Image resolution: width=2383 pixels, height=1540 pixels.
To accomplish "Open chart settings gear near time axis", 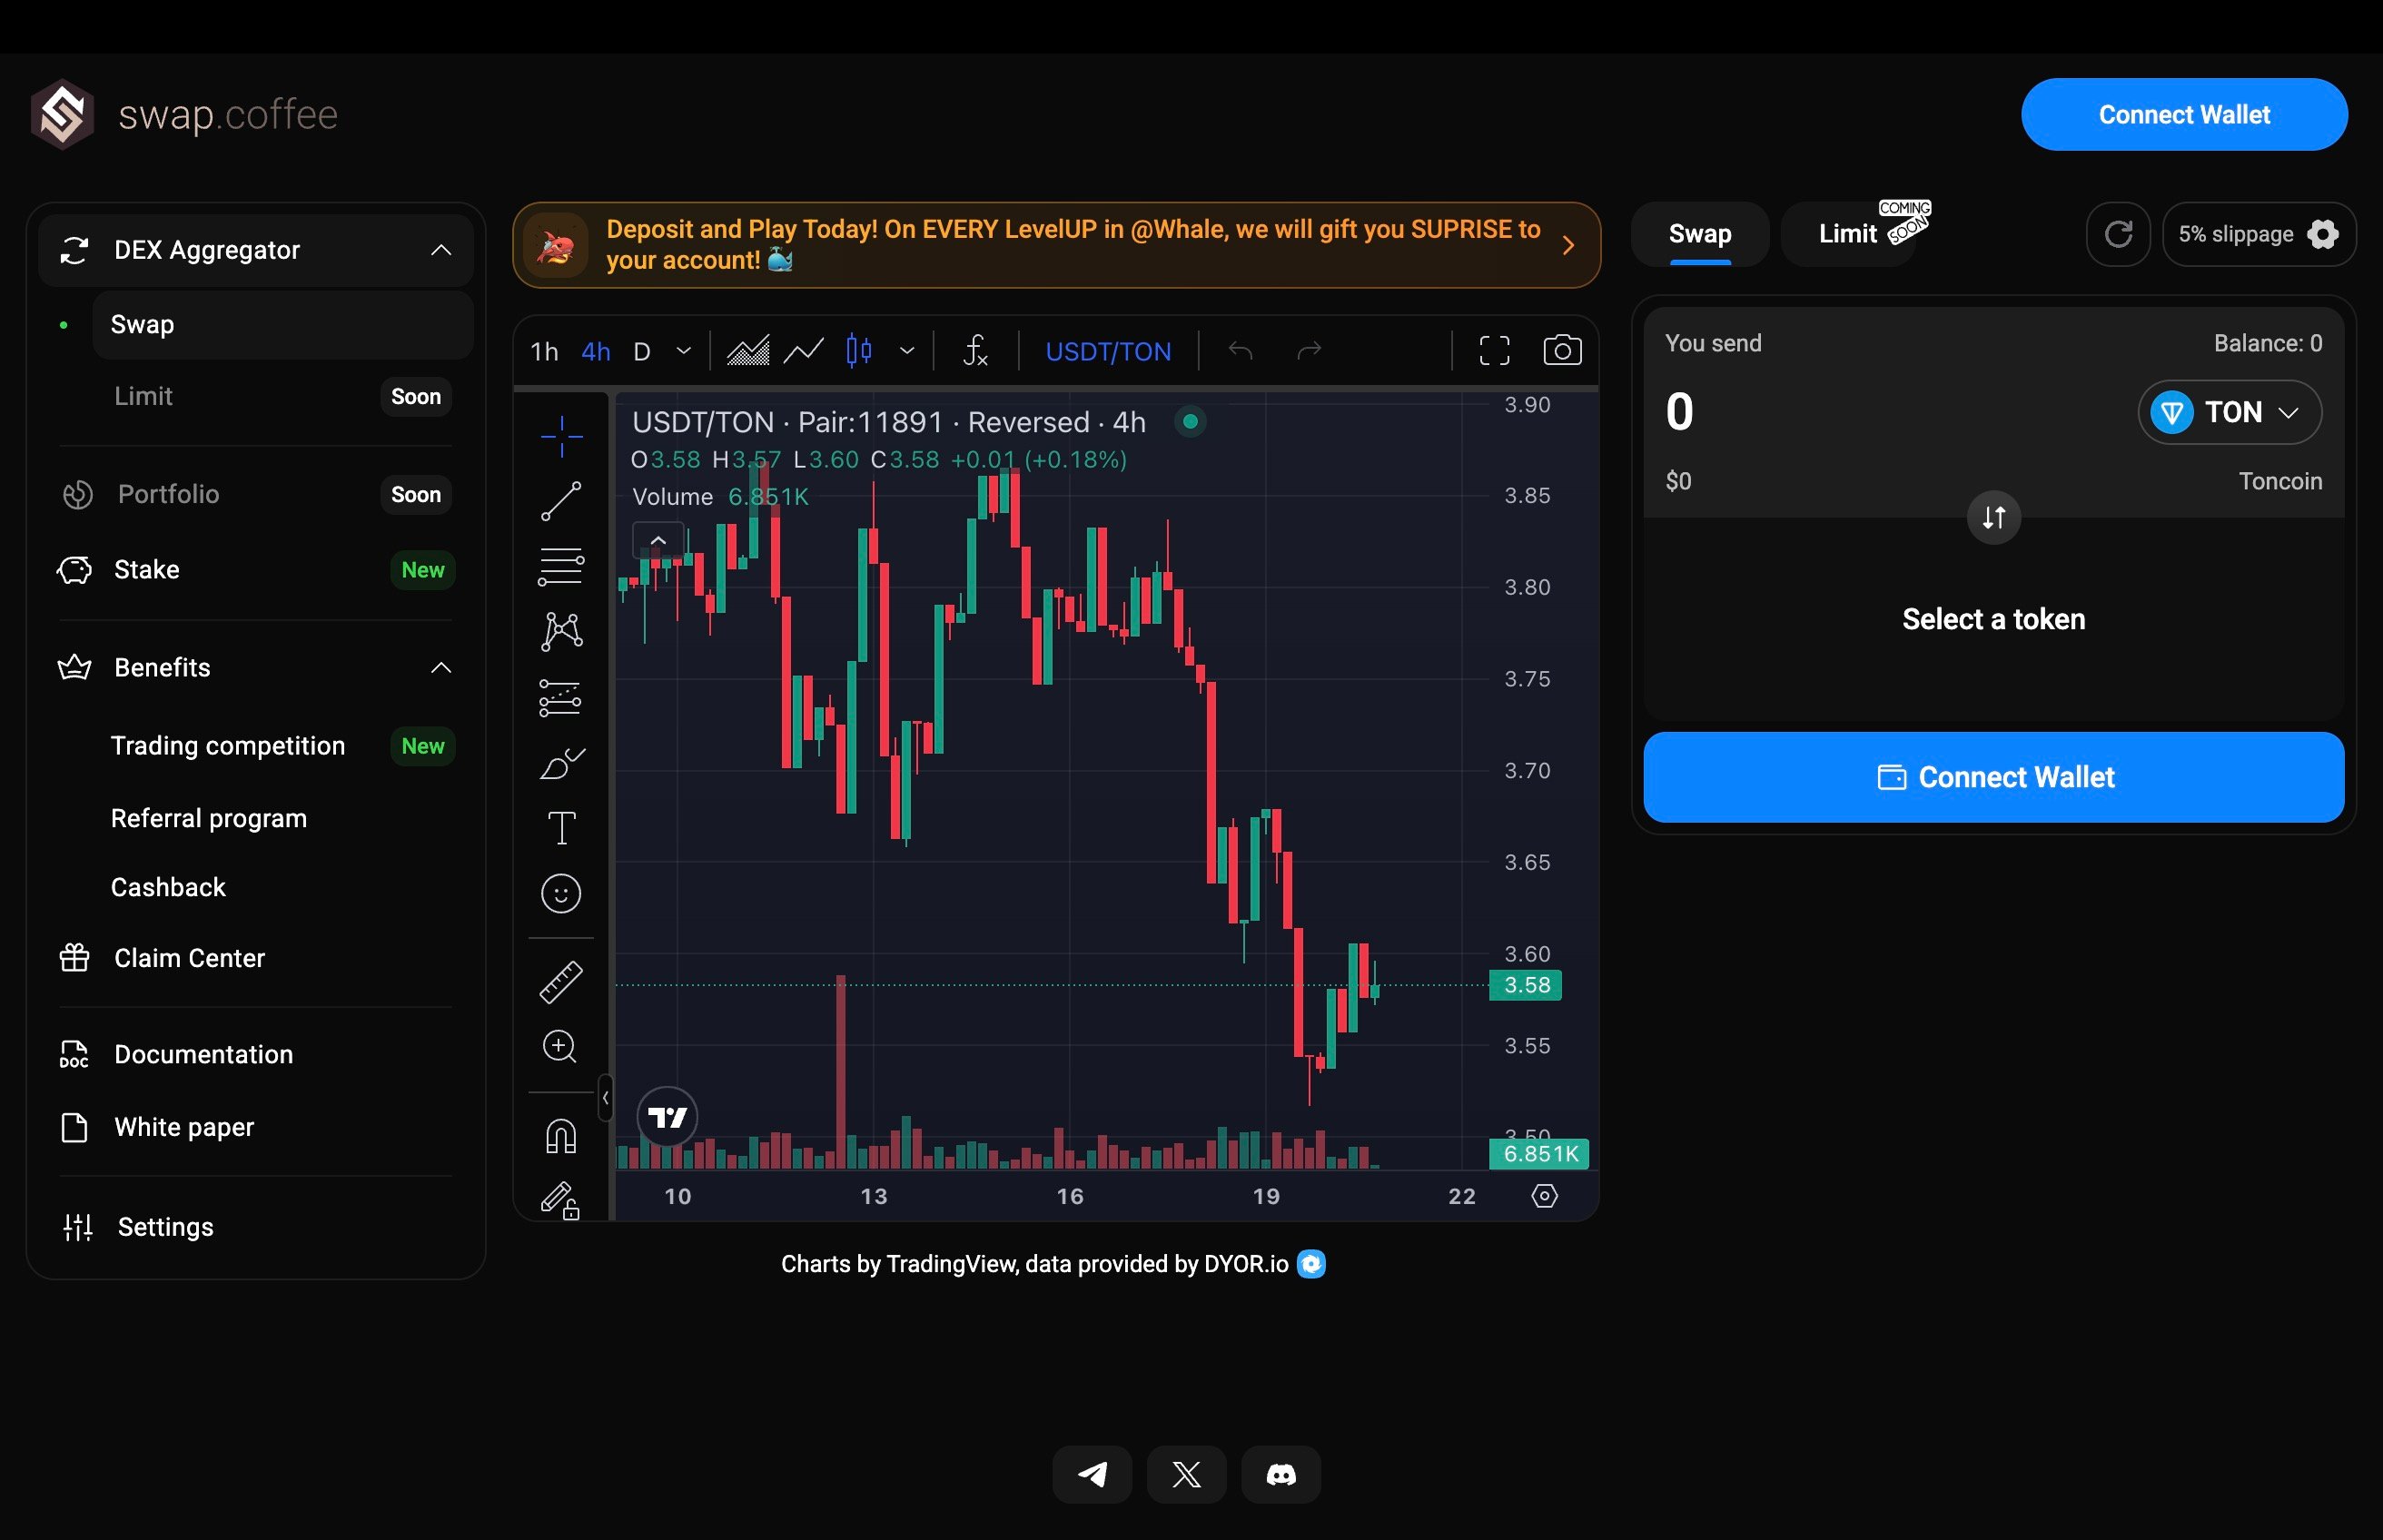I will [x=1544, y=1196].
